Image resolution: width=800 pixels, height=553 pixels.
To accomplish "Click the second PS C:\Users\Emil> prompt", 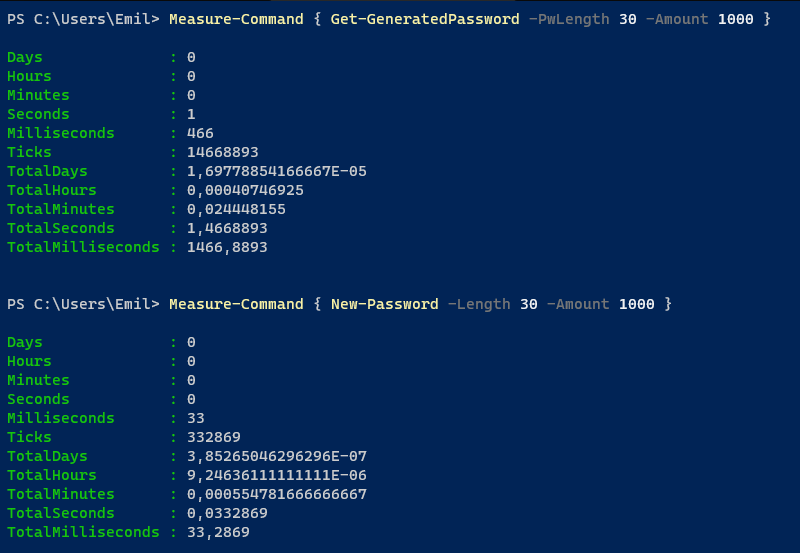I will click(x=83, y=305).
